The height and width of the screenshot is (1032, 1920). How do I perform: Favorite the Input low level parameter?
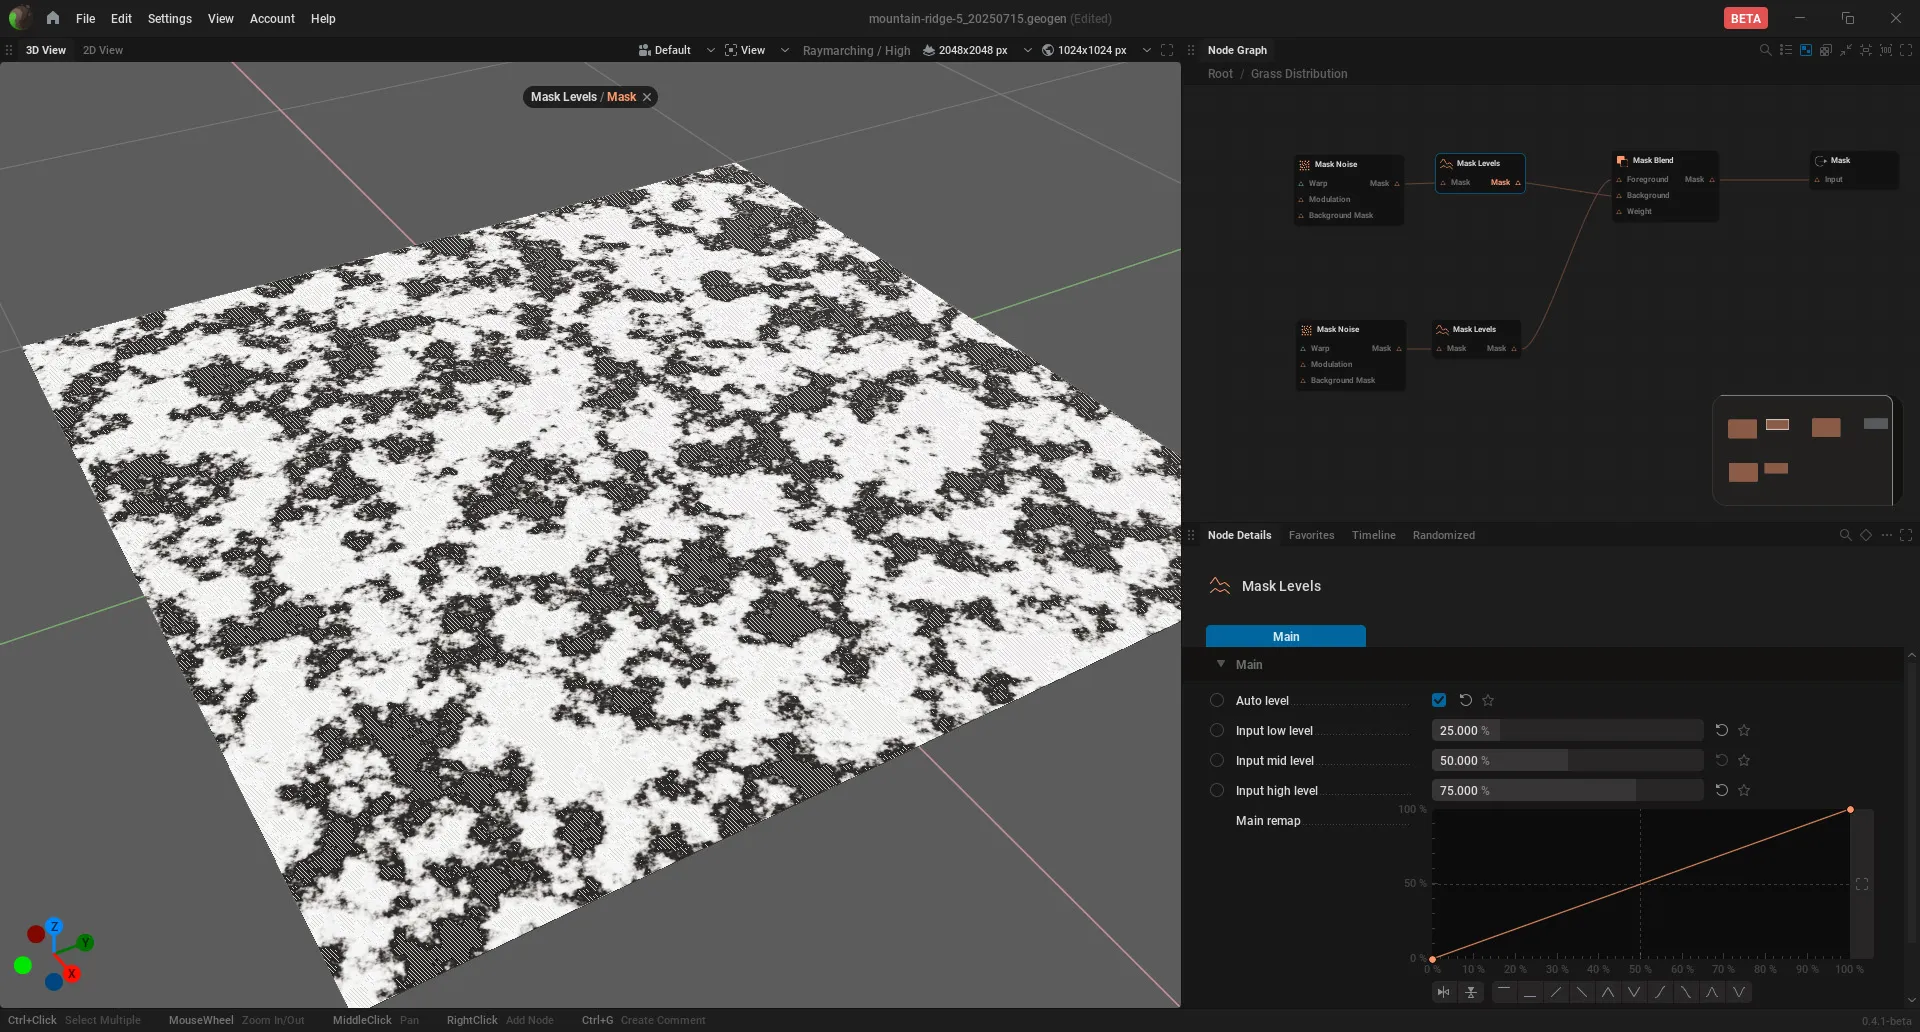tap(1744, 730)
